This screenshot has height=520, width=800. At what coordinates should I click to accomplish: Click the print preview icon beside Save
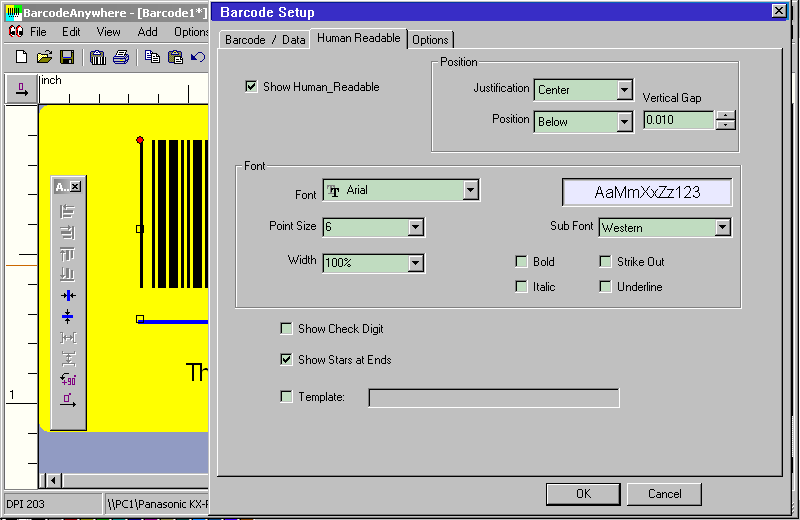point(97,57)
